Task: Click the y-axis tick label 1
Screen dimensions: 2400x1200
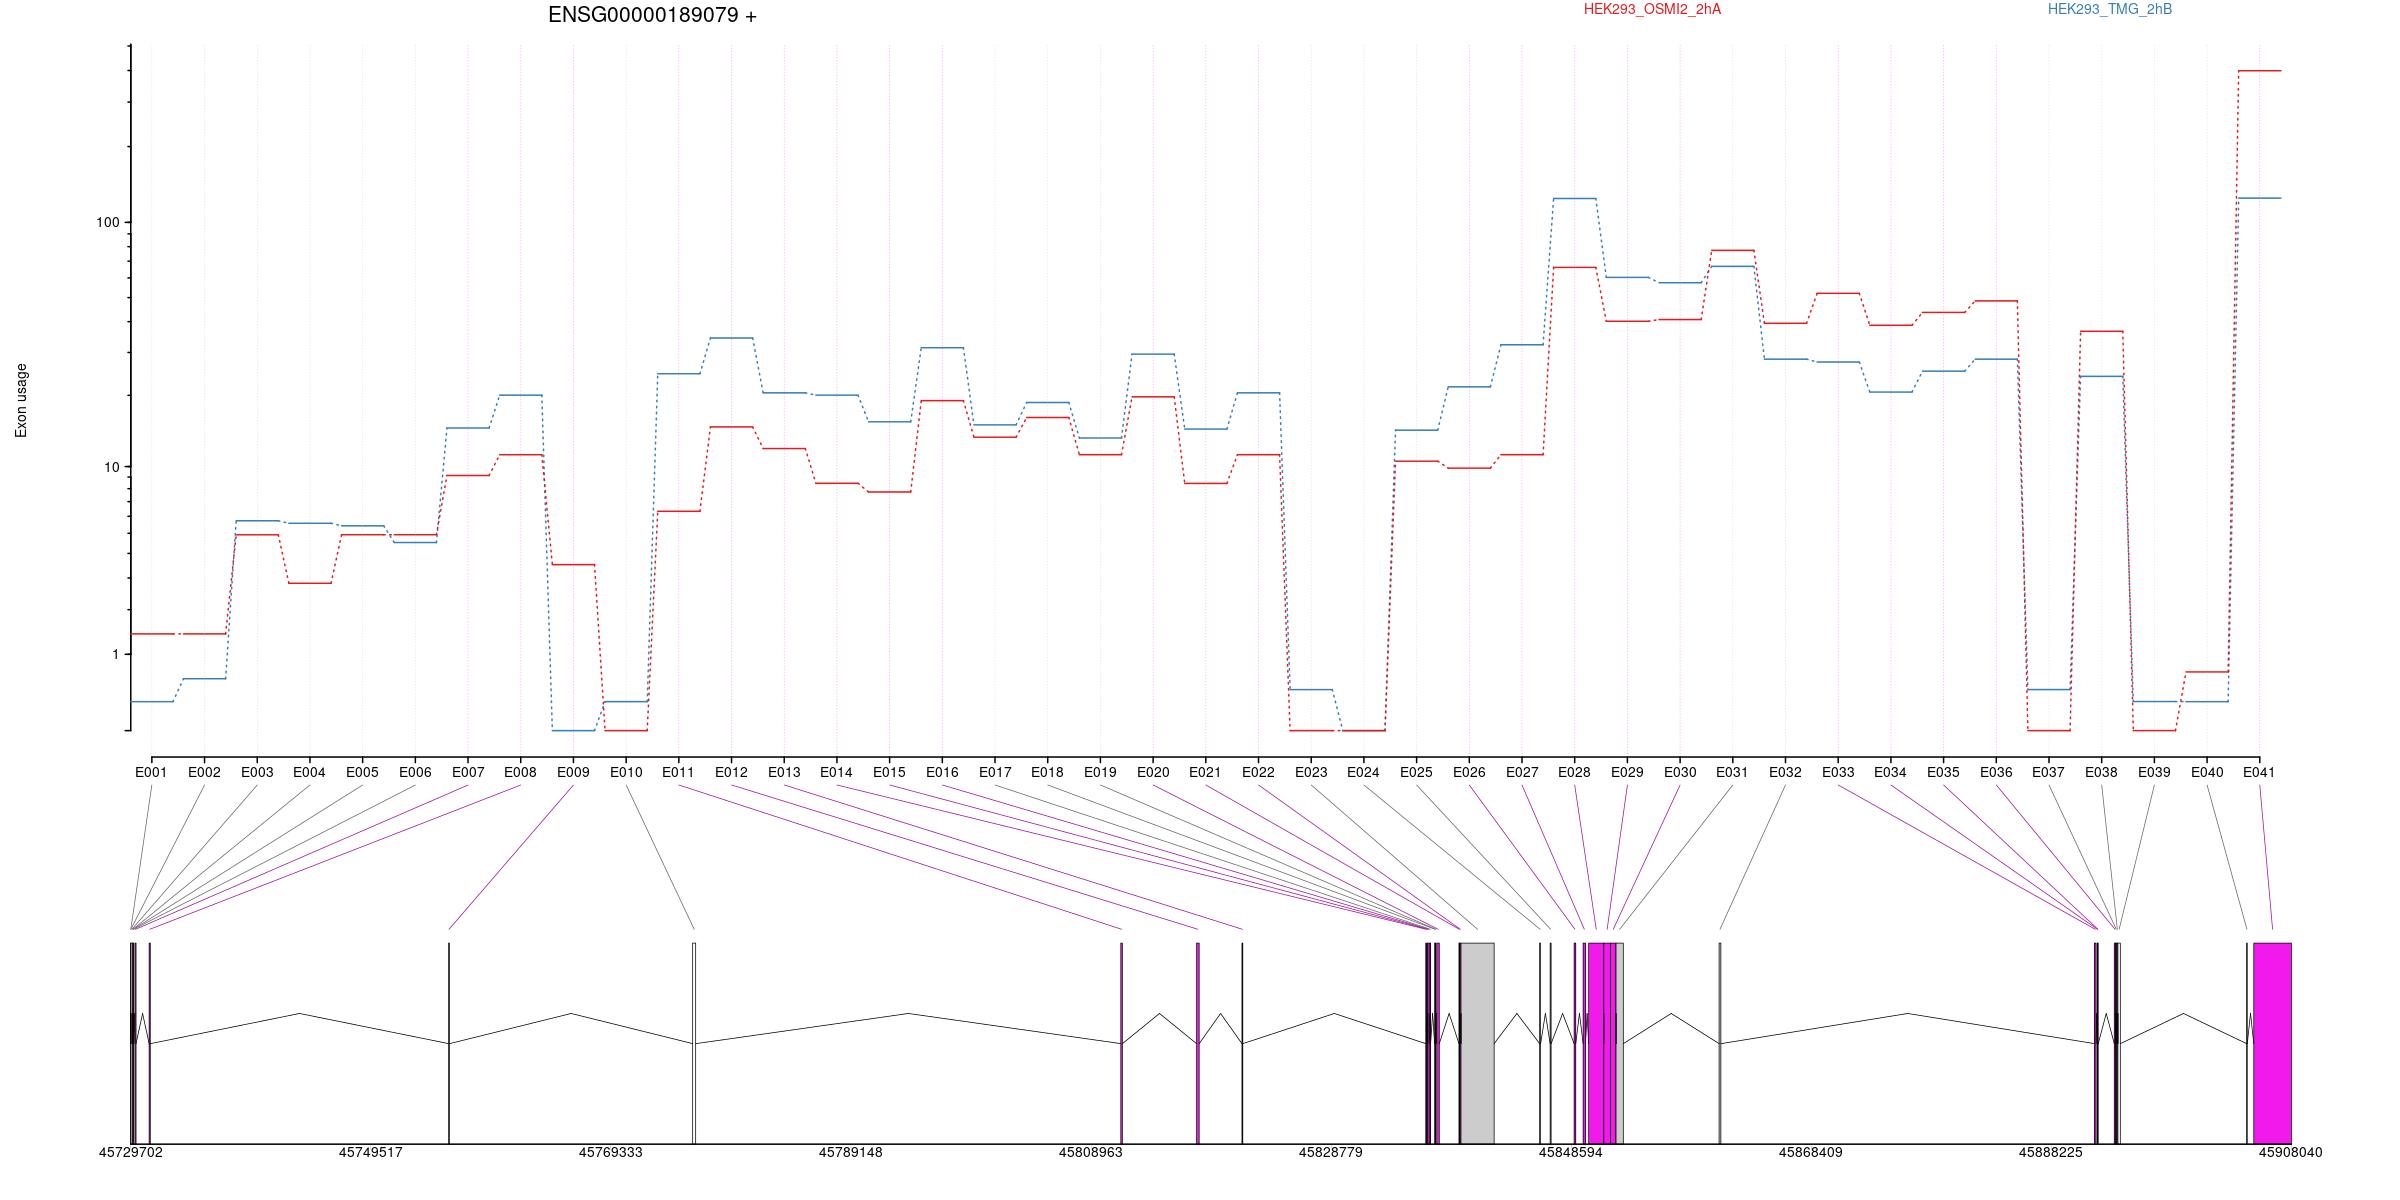Action: tap(115, 654)
